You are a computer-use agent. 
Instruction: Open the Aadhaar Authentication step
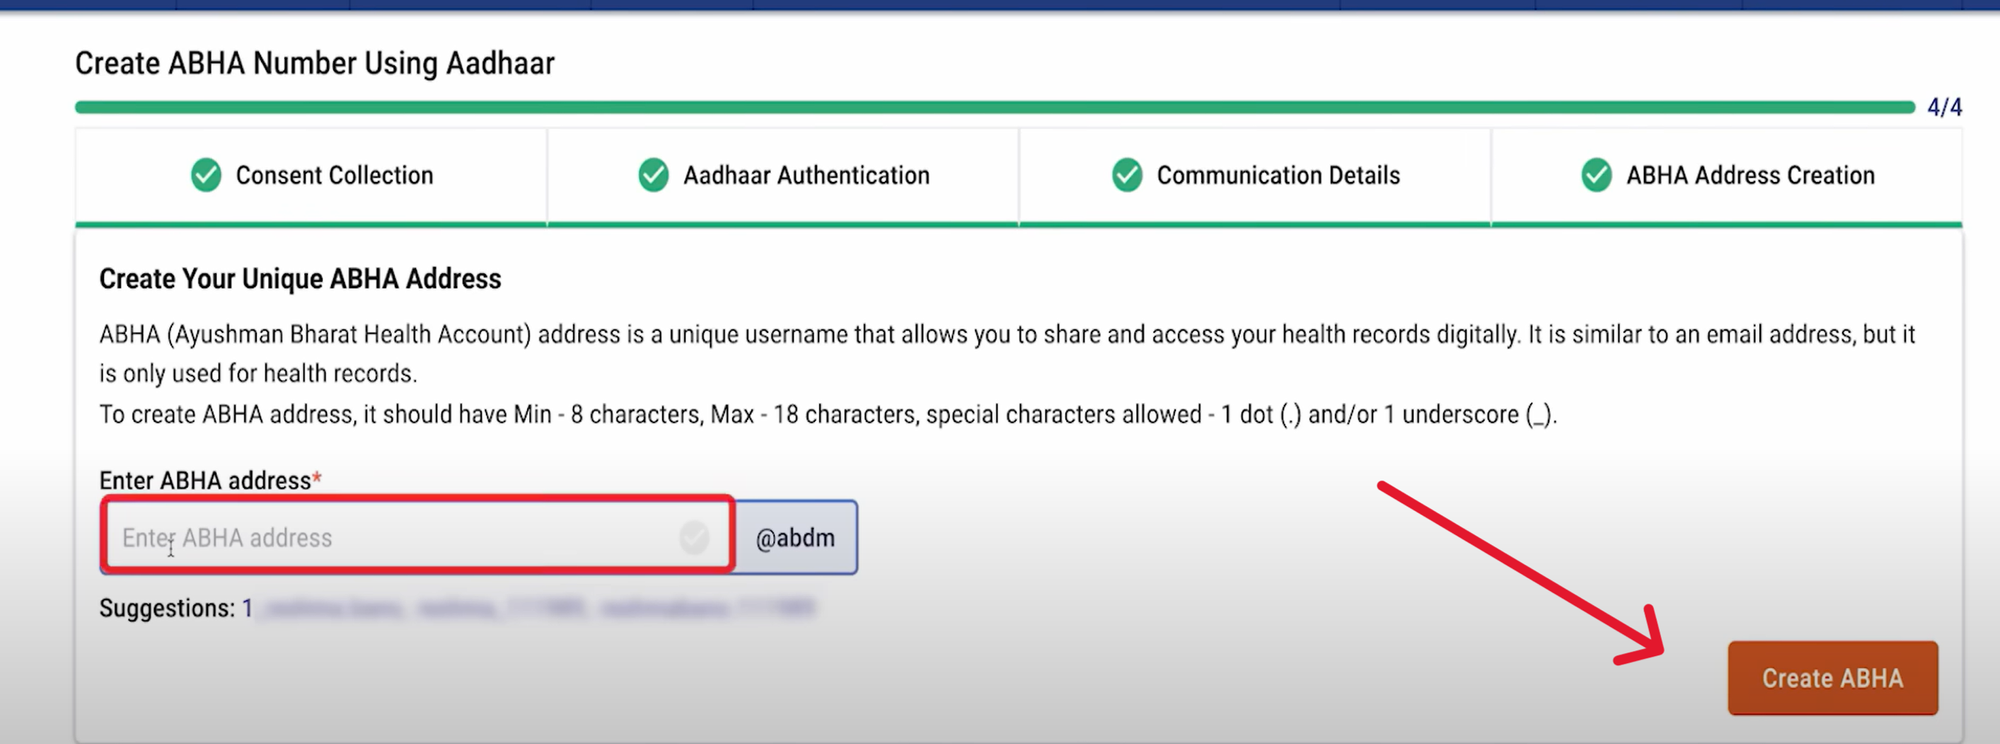[806, 175]
